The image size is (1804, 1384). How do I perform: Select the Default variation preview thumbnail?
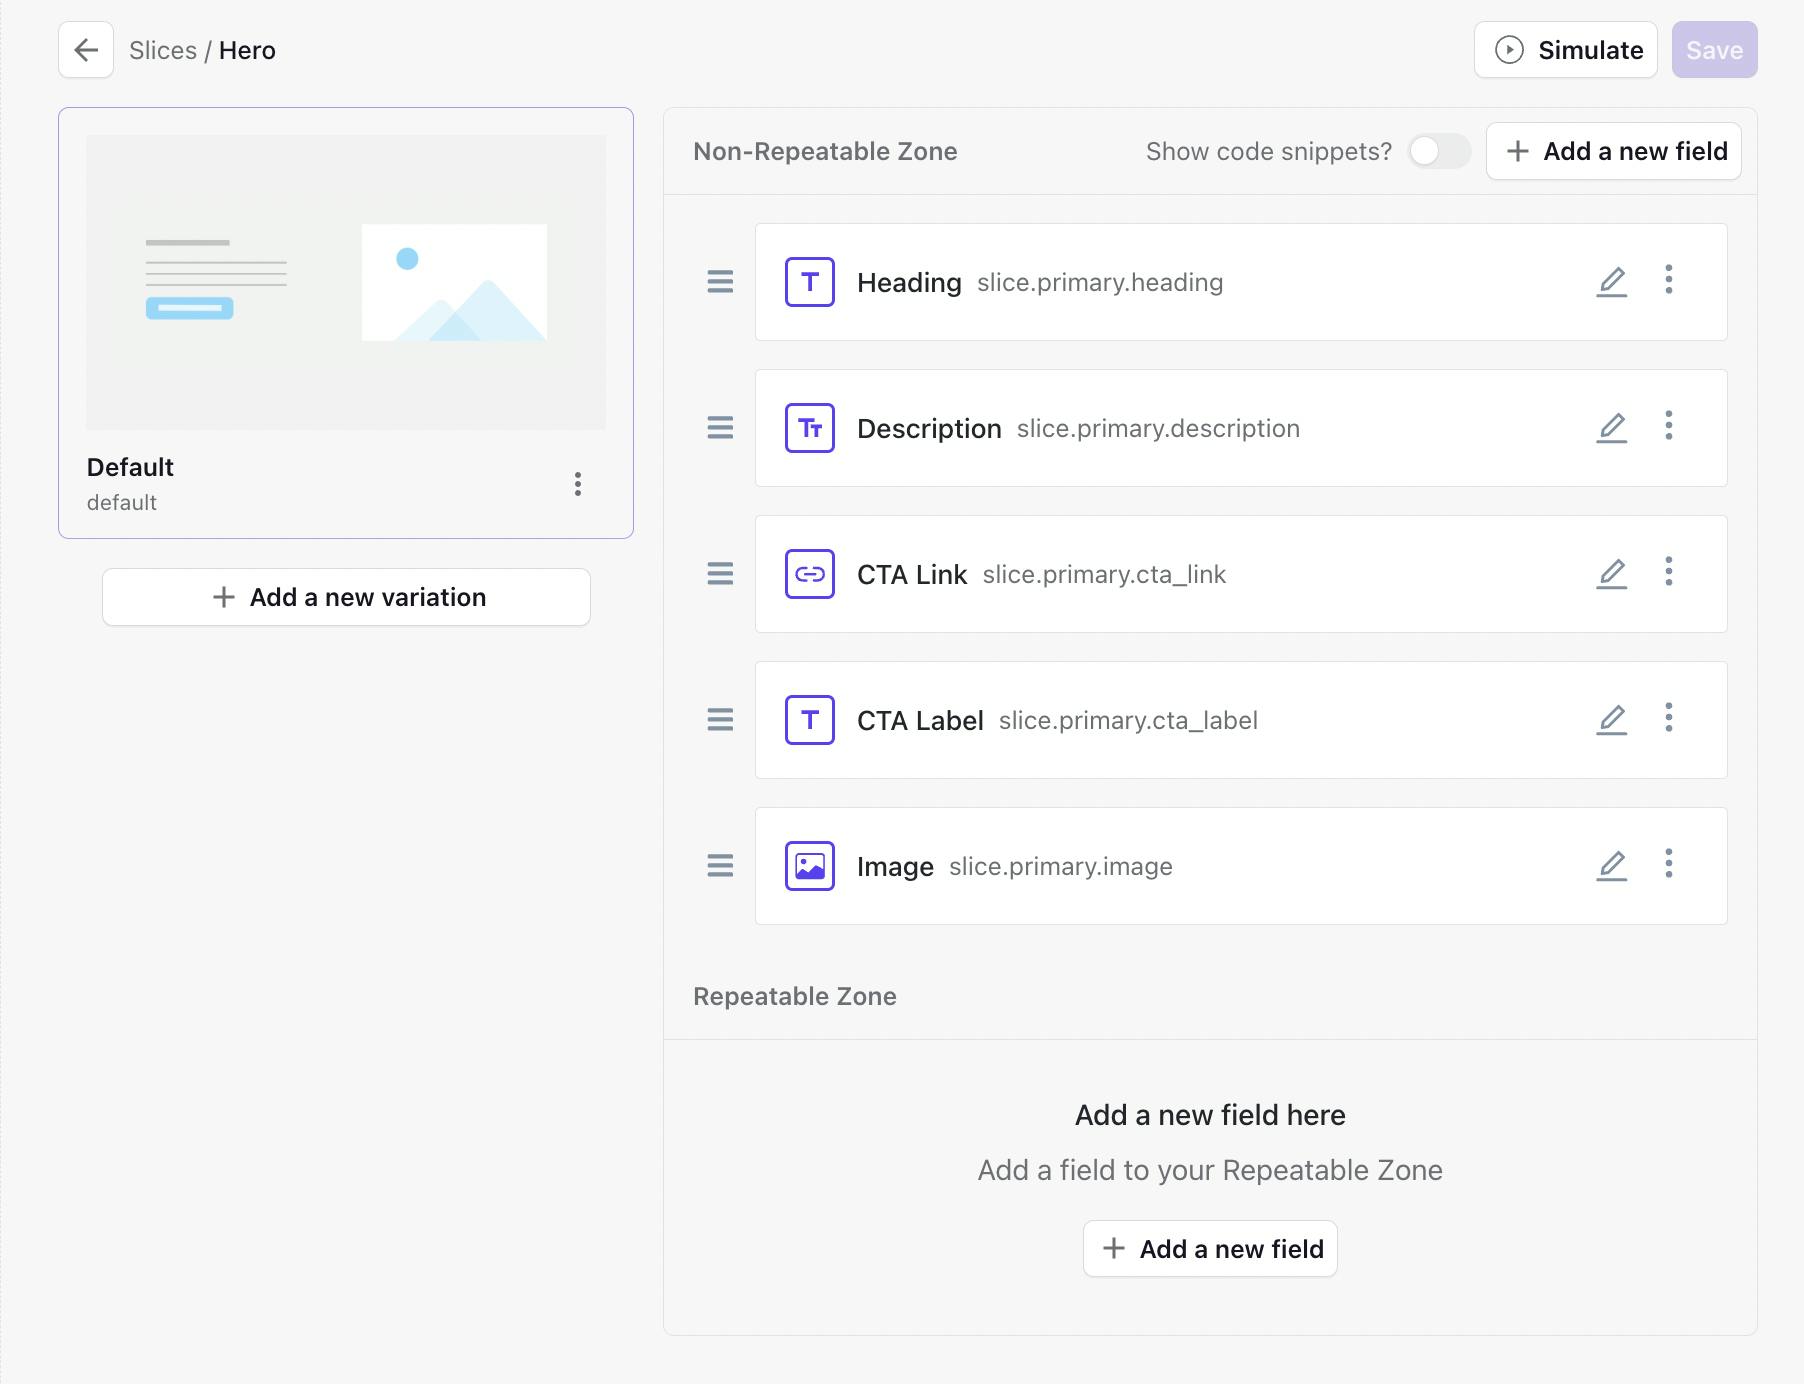[346, 282]
